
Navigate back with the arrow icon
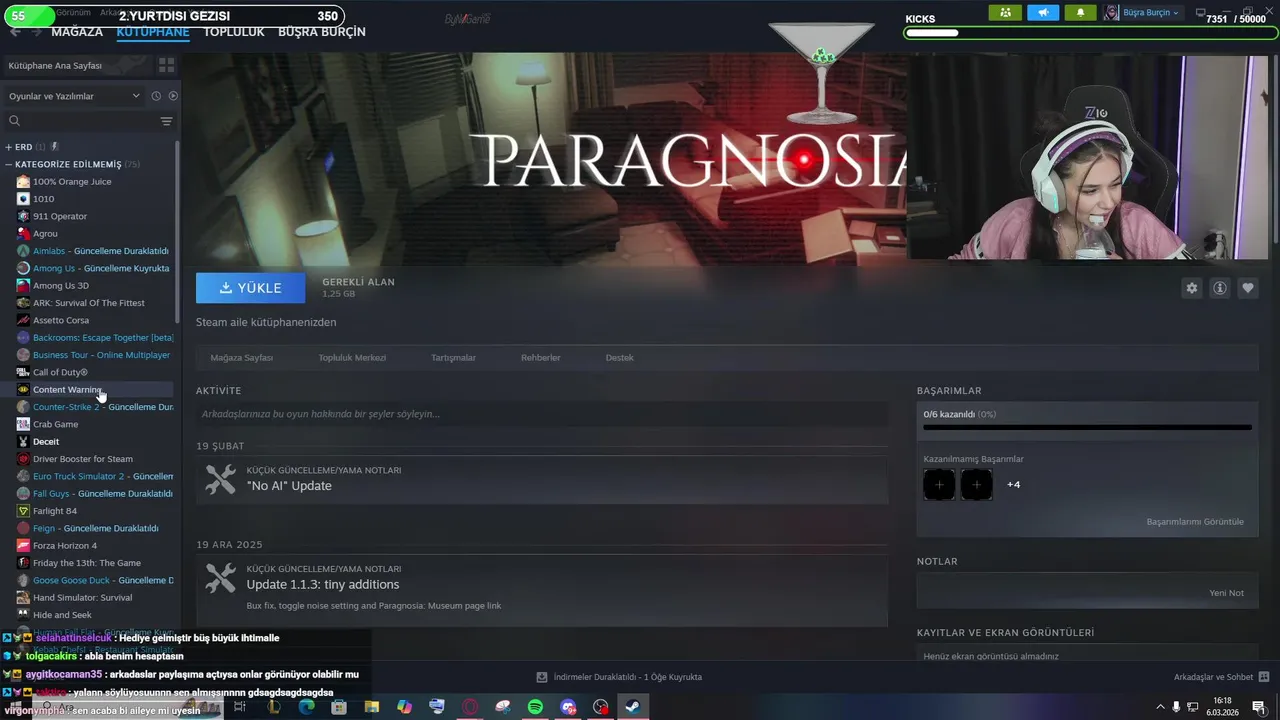15,32
